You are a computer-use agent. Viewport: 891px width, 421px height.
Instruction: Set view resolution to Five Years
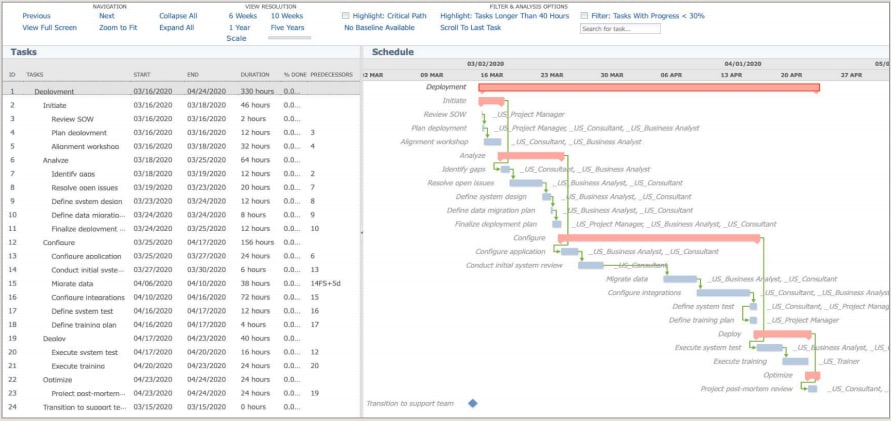[288, 27]
